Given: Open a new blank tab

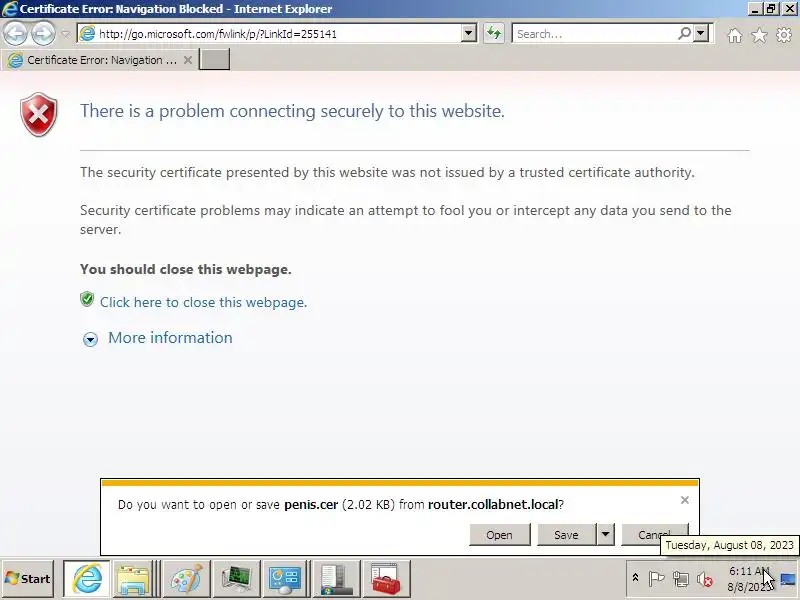Looking at the screenshot, I should (x=214, y=60).
